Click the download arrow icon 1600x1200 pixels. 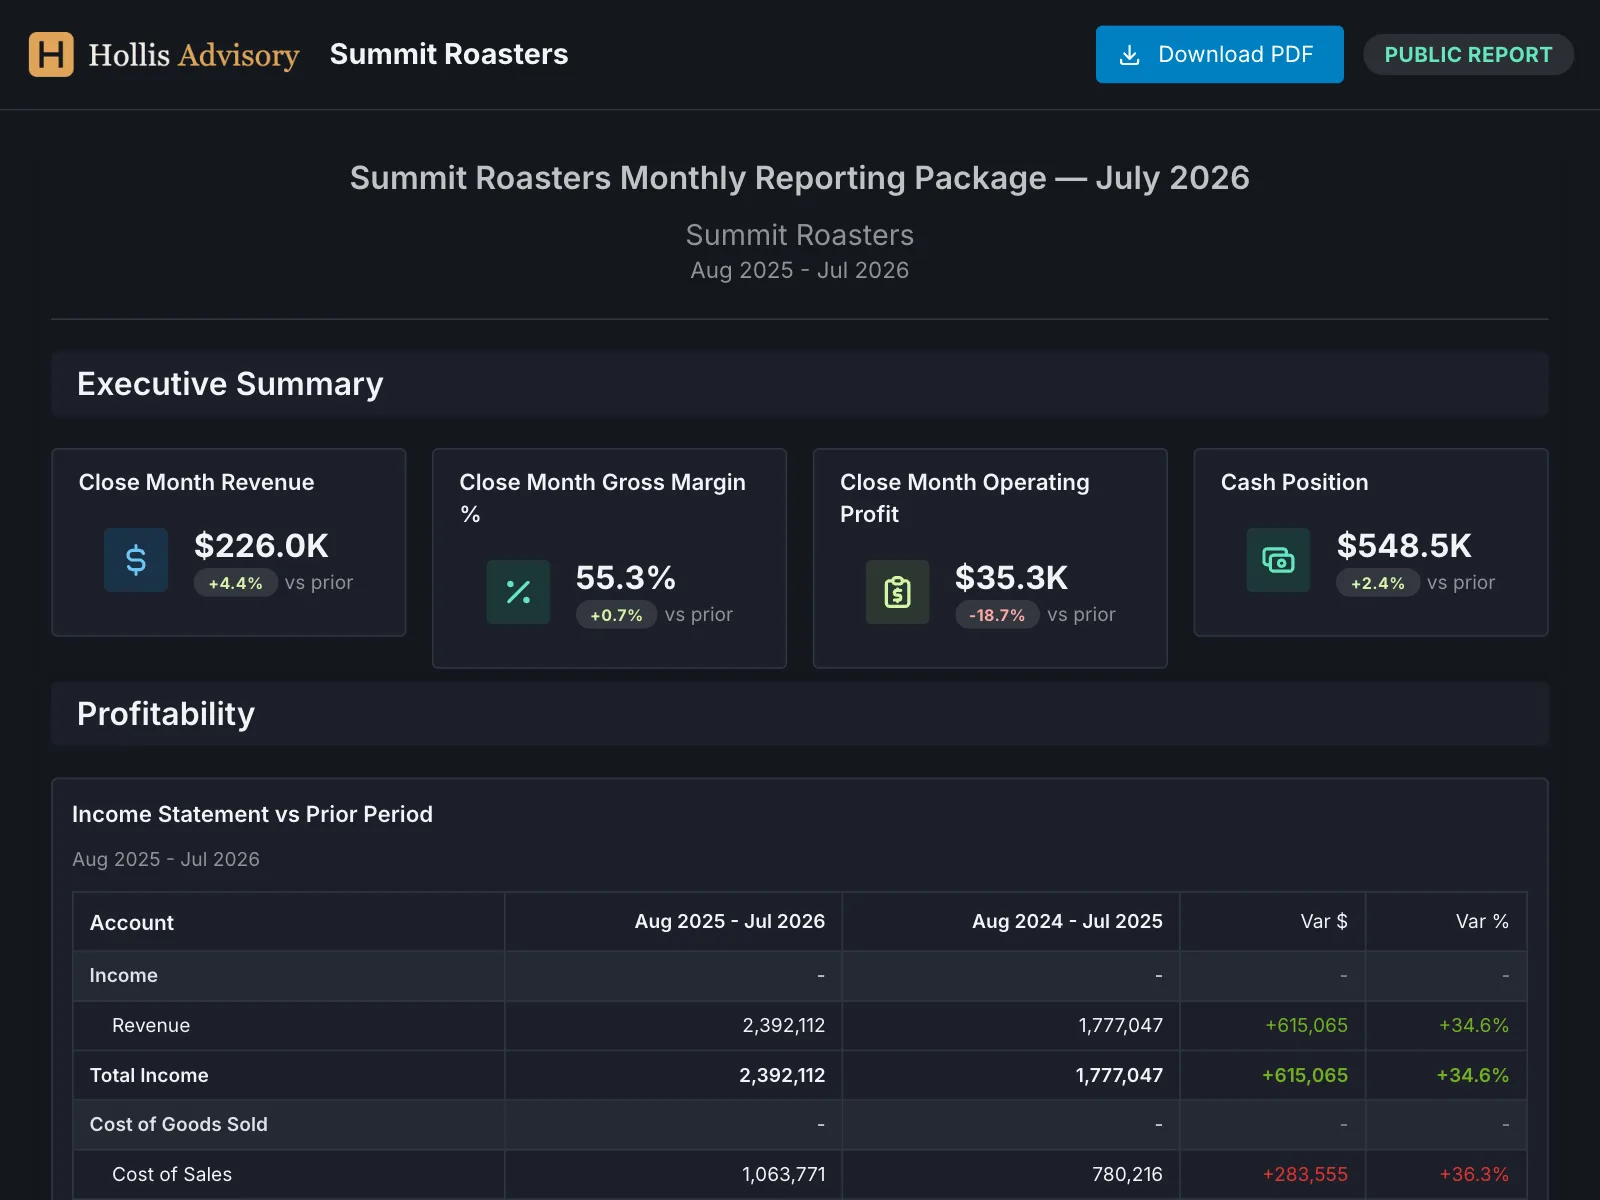click(1129, 55)
